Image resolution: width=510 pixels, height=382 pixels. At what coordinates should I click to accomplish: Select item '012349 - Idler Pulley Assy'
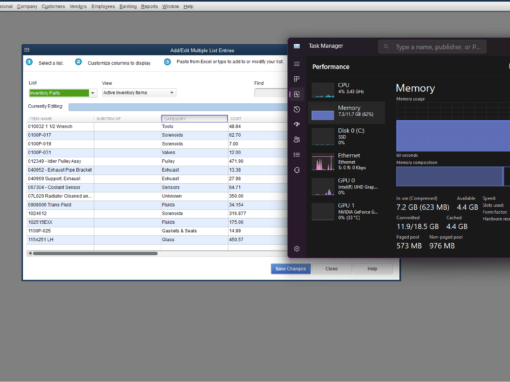(x=55, y=161)
